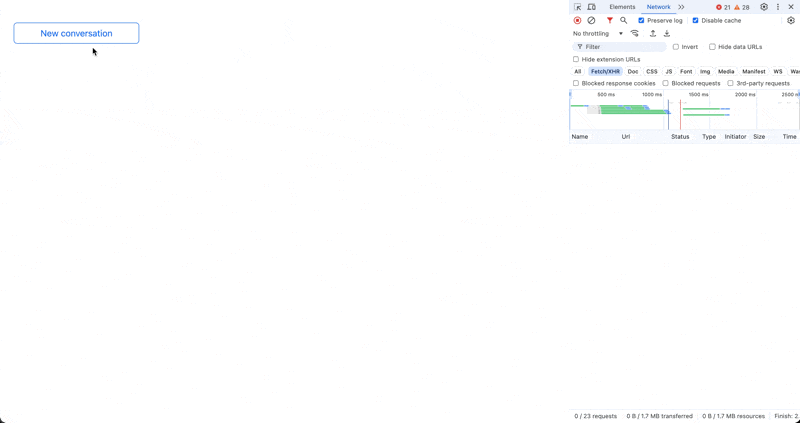The width and height of the screenshot is (800, 423).
Task: Filter requests by Img type
Action: pos(705,71)
